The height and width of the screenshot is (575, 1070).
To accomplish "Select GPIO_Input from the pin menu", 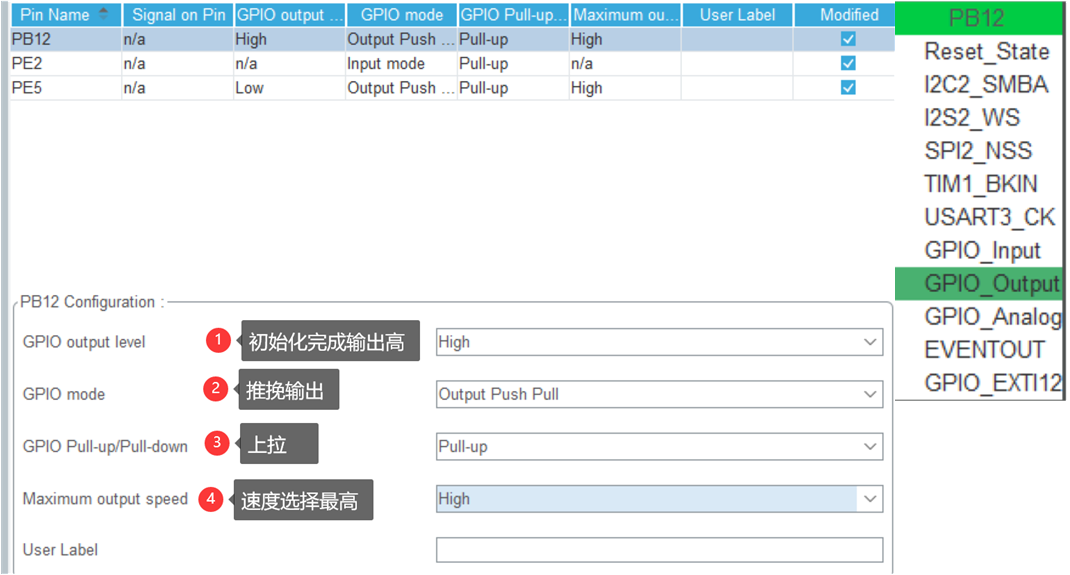I will pyautogui.click(x=982, y=251).
